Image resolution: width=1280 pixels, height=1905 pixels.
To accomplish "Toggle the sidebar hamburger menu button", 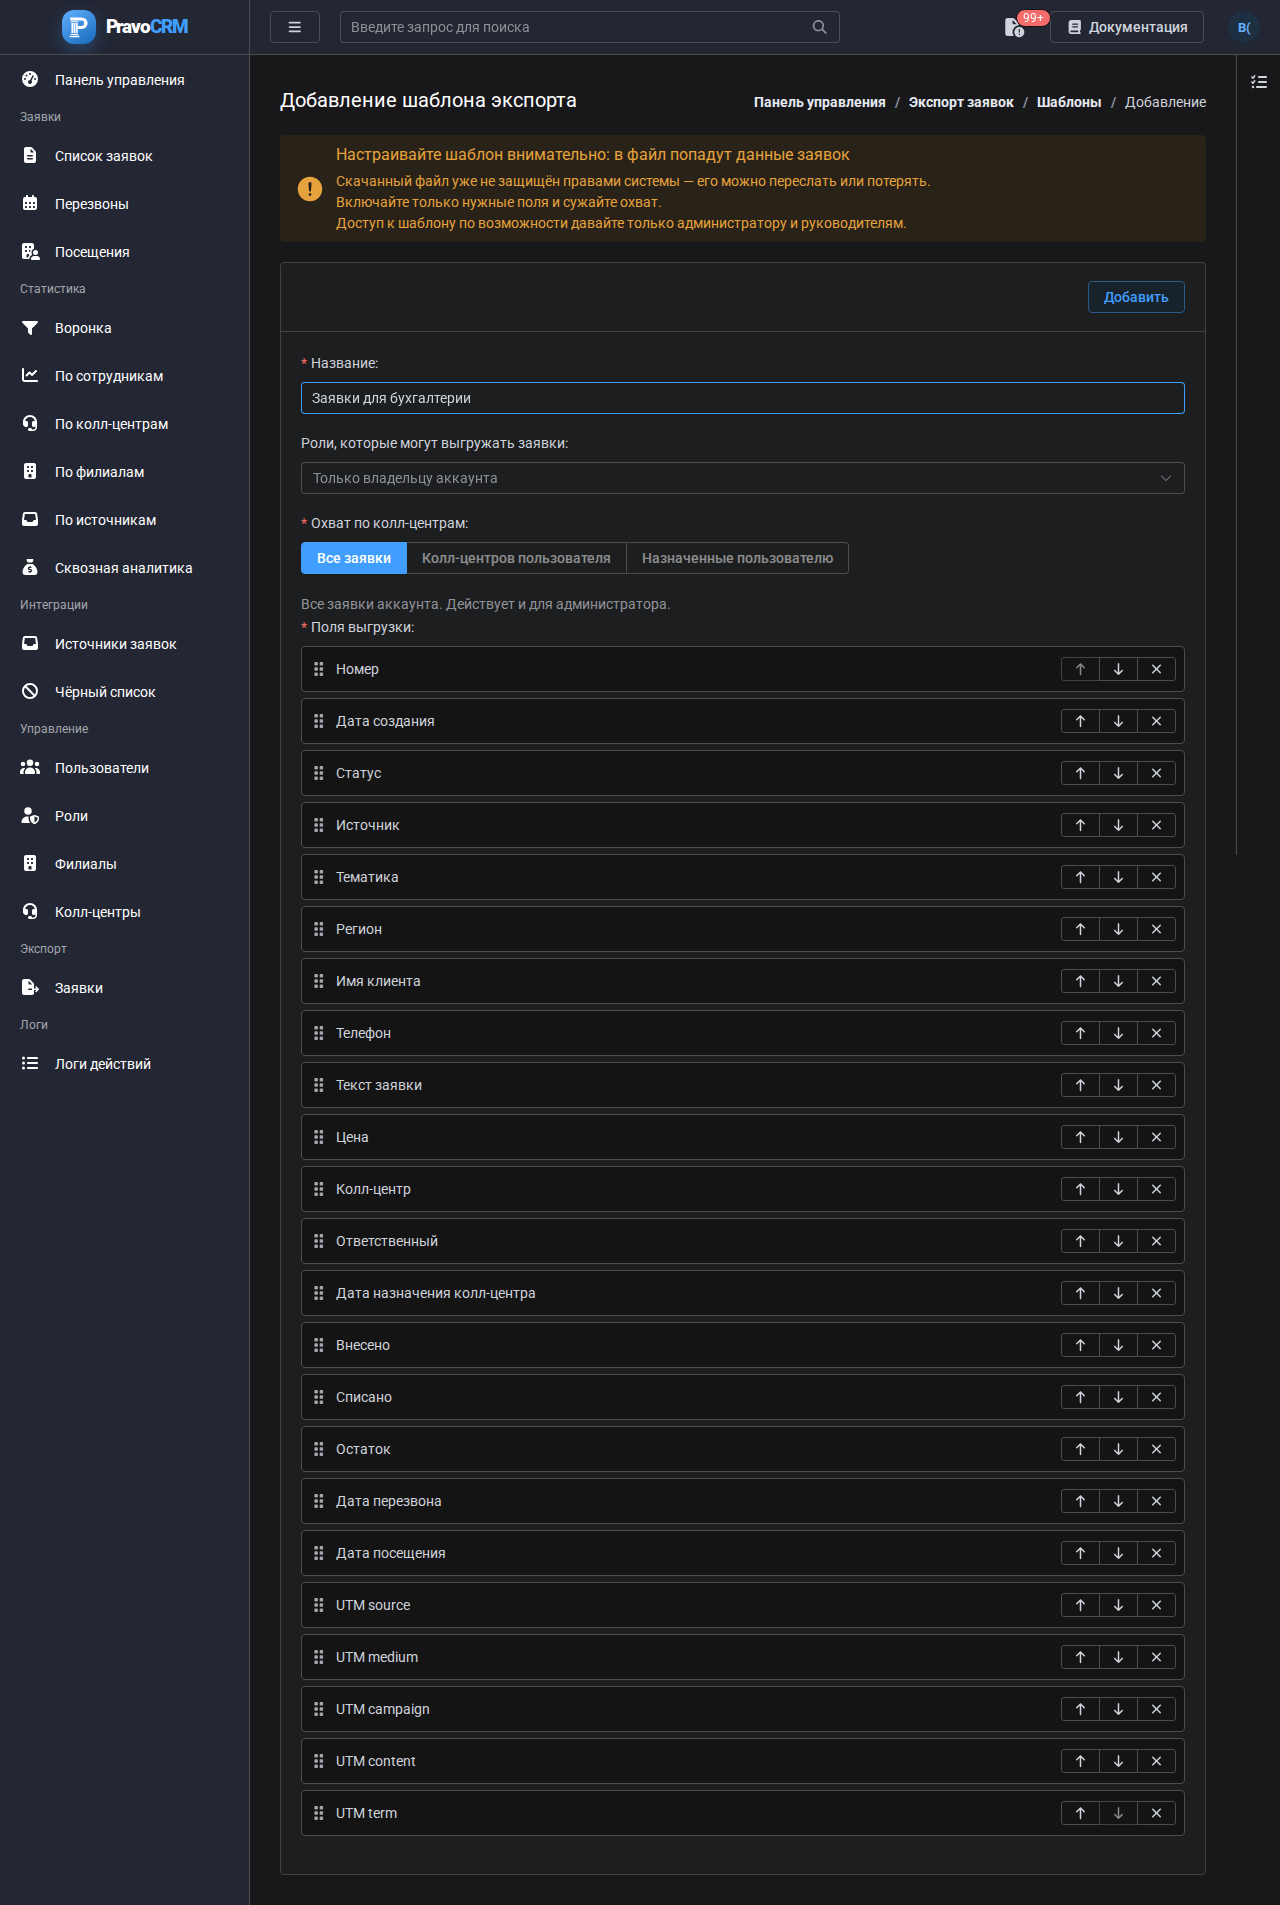I will pos(295,27).
